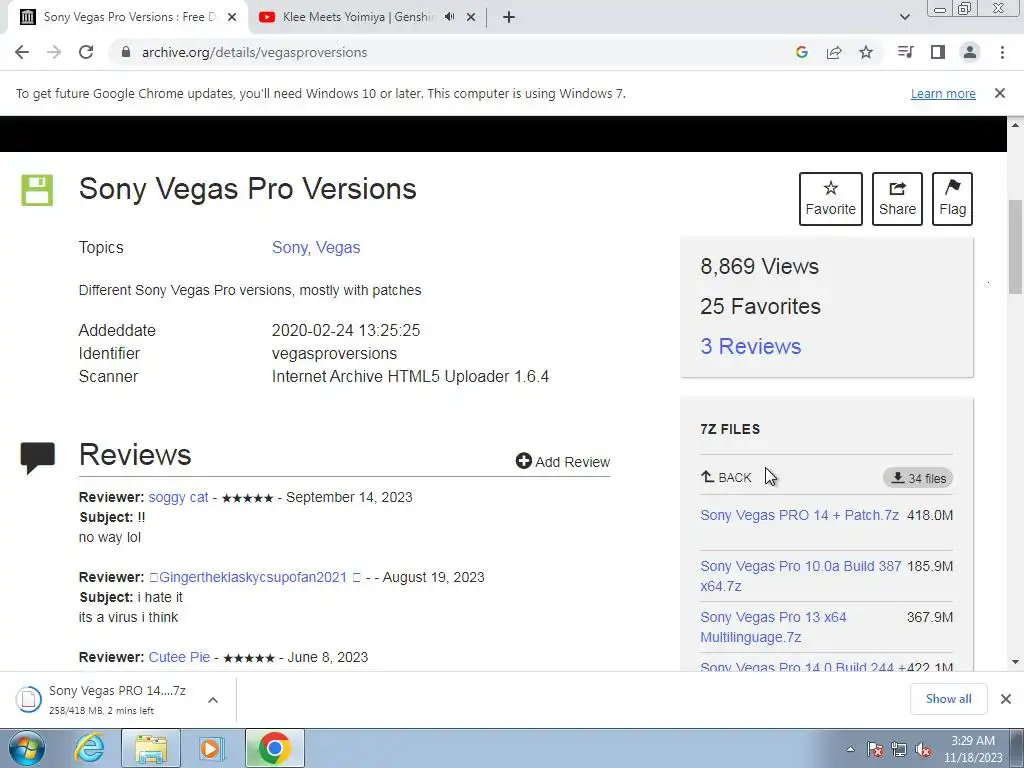Viewport: 1024px width, 768px height.
Task: Close the downloads bar
Action: pyautogui.click(x=1006, y=699)
